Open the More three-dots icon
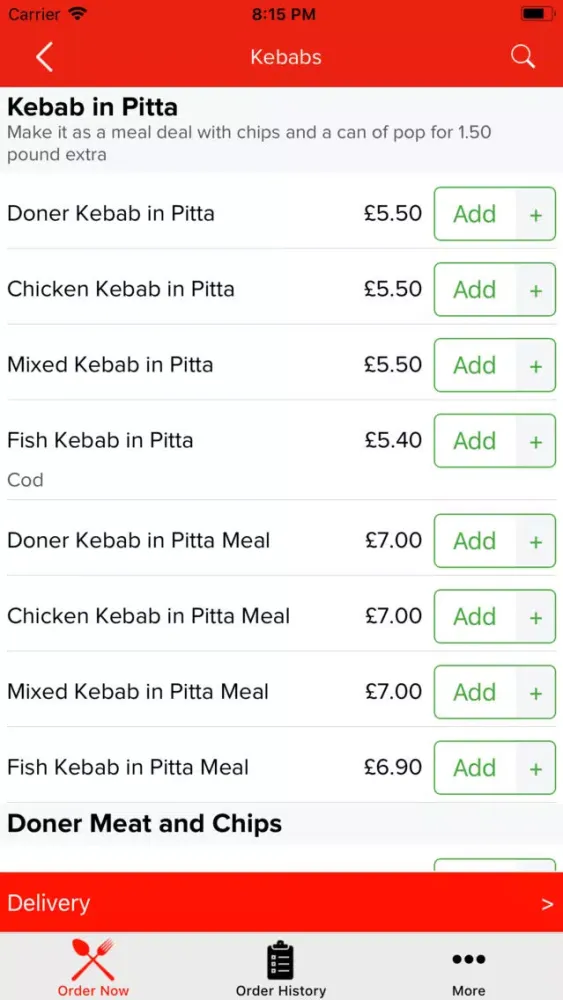 click(469, 959)
